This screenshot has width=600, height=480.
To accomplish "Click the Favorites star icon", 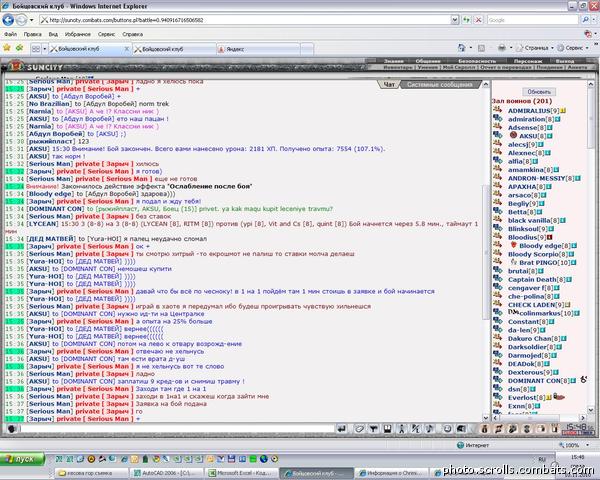I will click(x=7, y=48).
